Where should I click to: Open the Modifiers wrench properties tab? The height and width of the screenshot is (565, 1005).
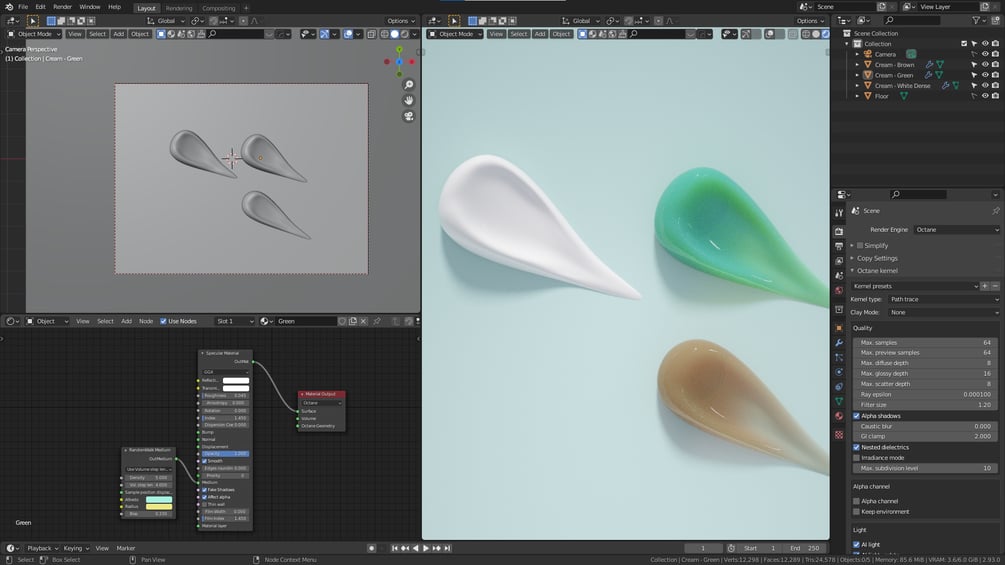click(x=839, y=343)
